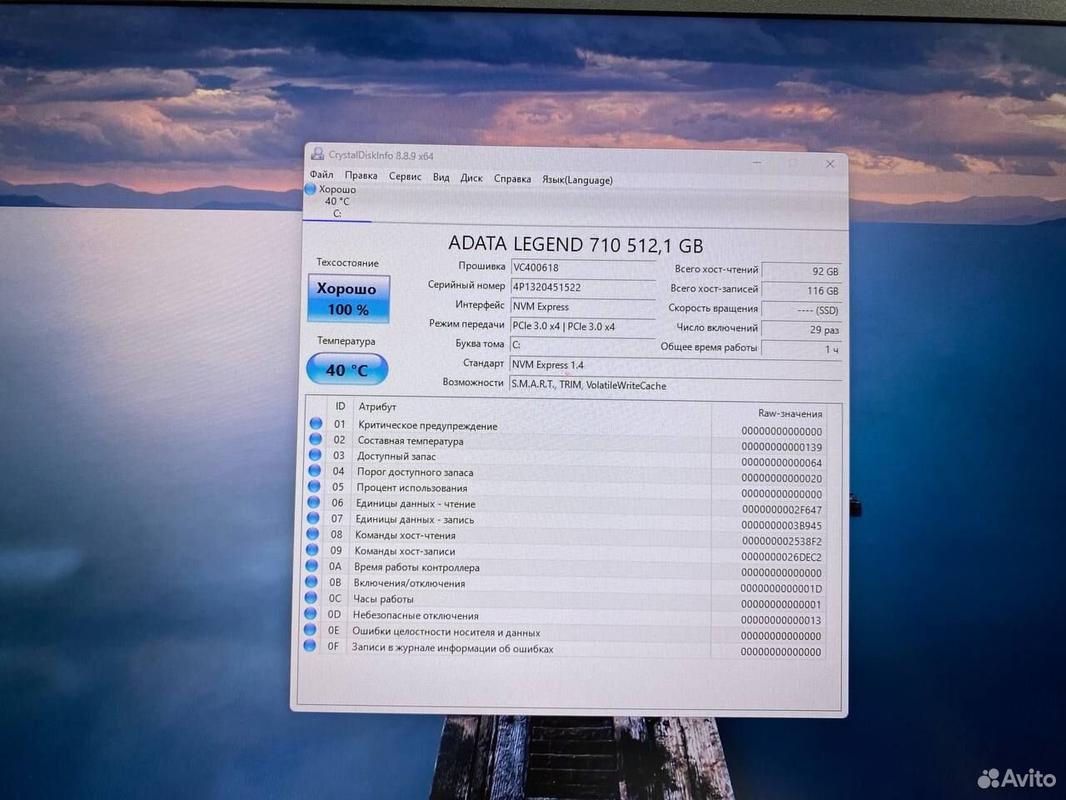1066x800 pixels.
Task: Click status circle for Команды хост-записи row
Action: (313, 550)
